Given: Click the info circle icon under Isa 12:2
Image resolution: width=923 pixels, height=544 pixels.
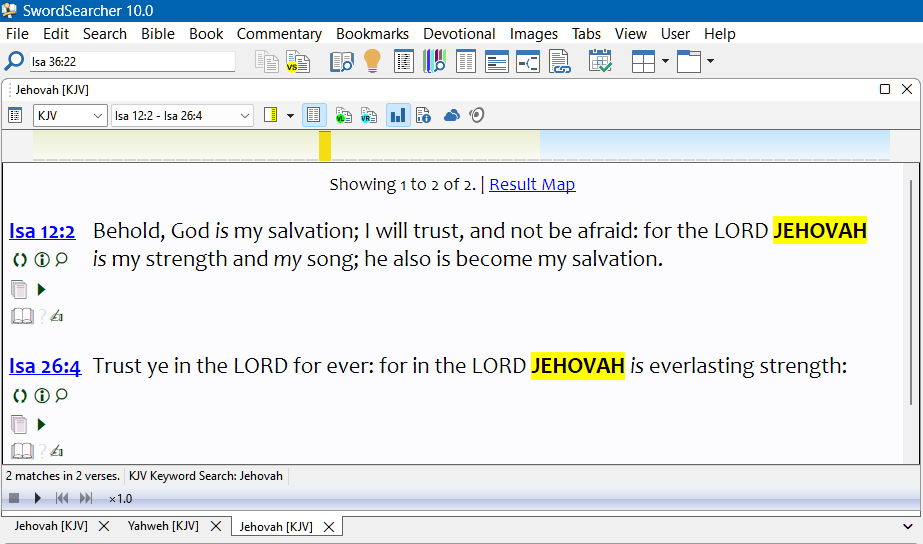Looking at the screenshot, I should point(42,260).
